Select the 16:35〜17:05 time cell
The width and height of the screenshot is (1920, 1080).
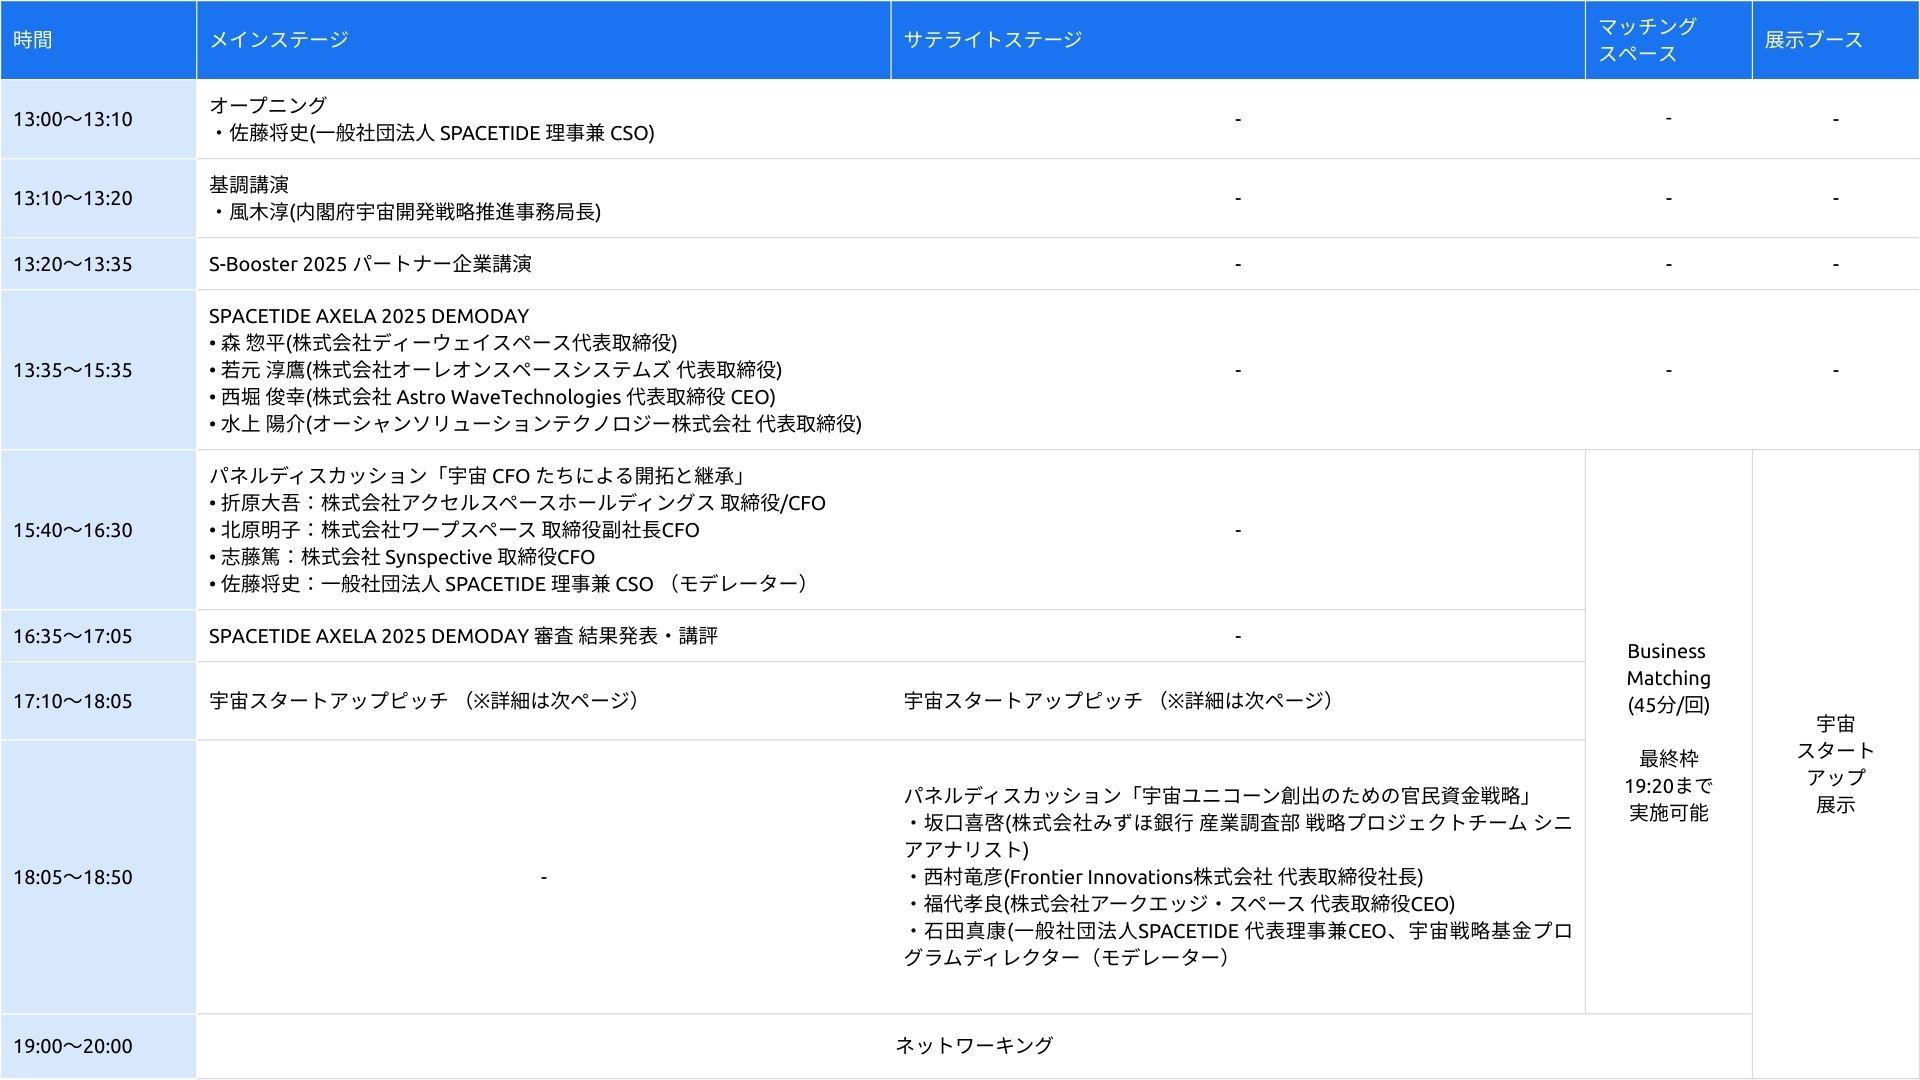tap(98, 636)
